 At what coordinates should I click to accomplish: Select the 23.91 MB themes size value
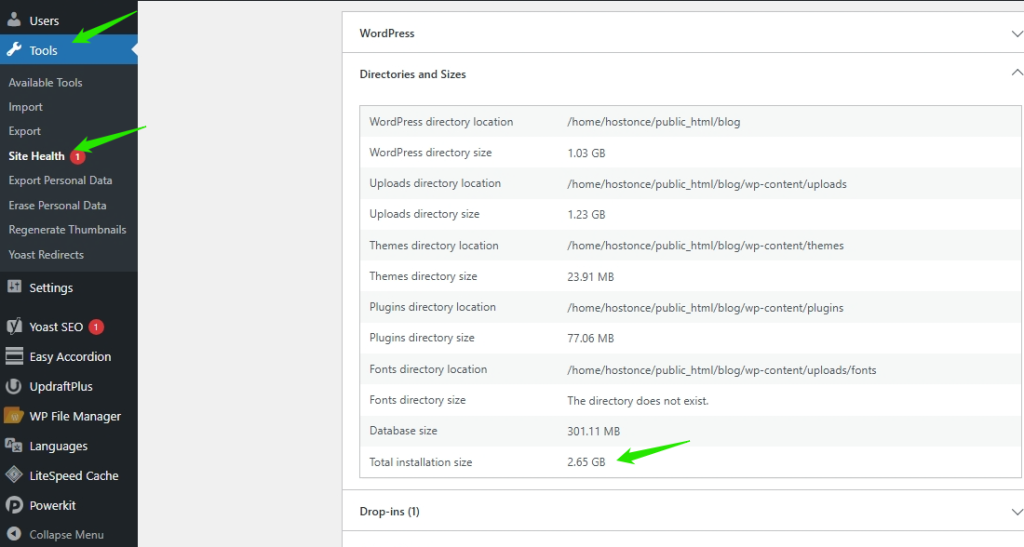click(590, 277)
